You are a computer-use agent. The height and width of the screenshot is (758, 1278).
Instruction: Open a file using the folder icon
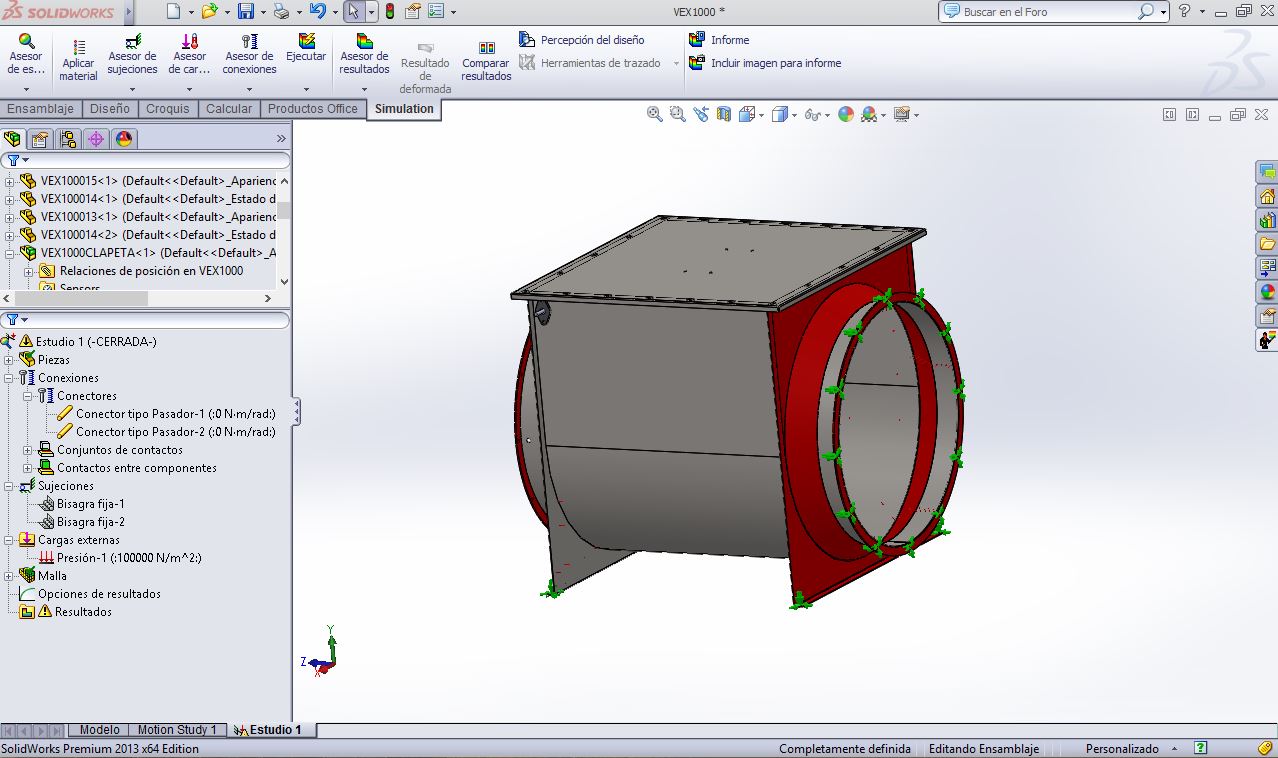(x=209, y=12)
